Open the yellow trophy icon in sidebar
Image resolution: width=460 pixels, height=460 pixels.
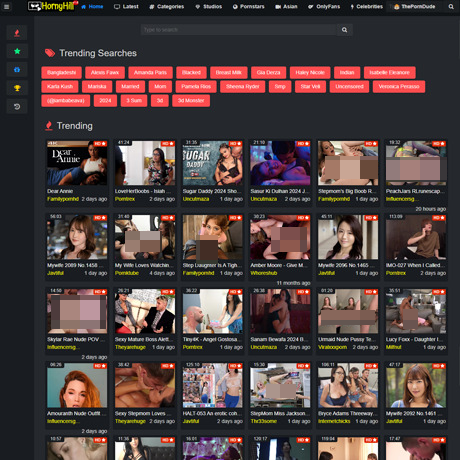point(17,88)
